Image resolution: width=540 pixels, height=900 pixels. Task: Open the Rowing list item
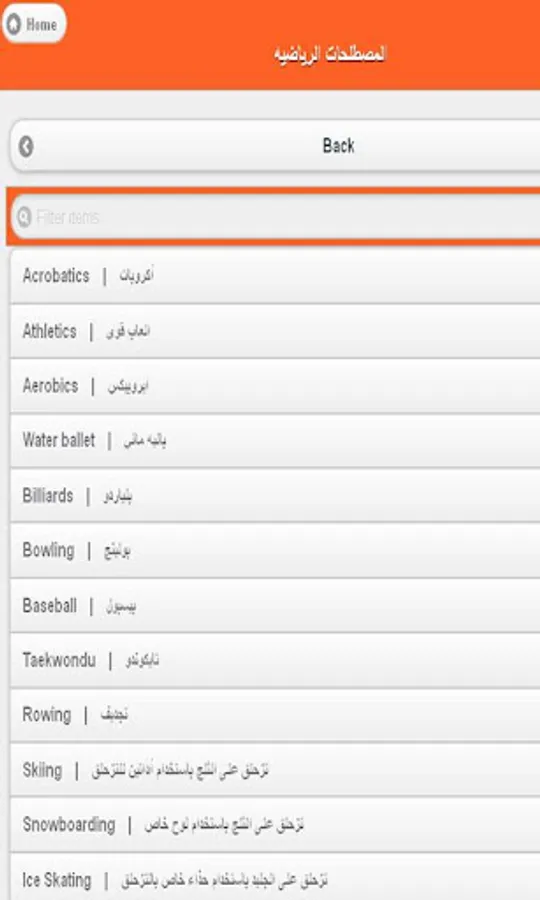click(275, 715)
